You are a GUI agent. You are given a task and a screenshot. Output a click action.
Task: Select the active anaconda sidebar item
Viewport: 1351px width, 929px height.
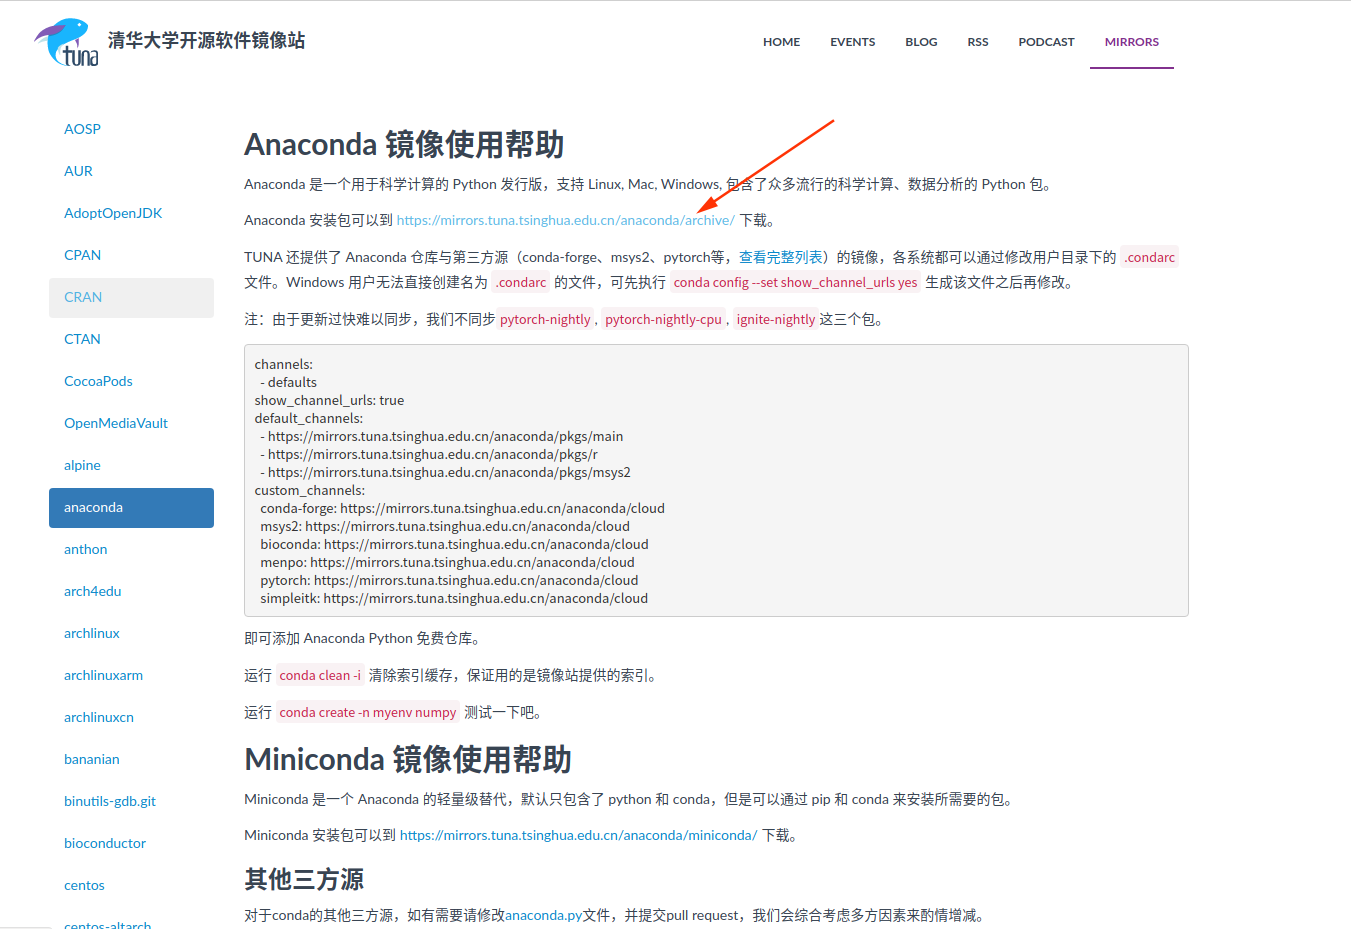pyautogui.click(x=131, y=507)
